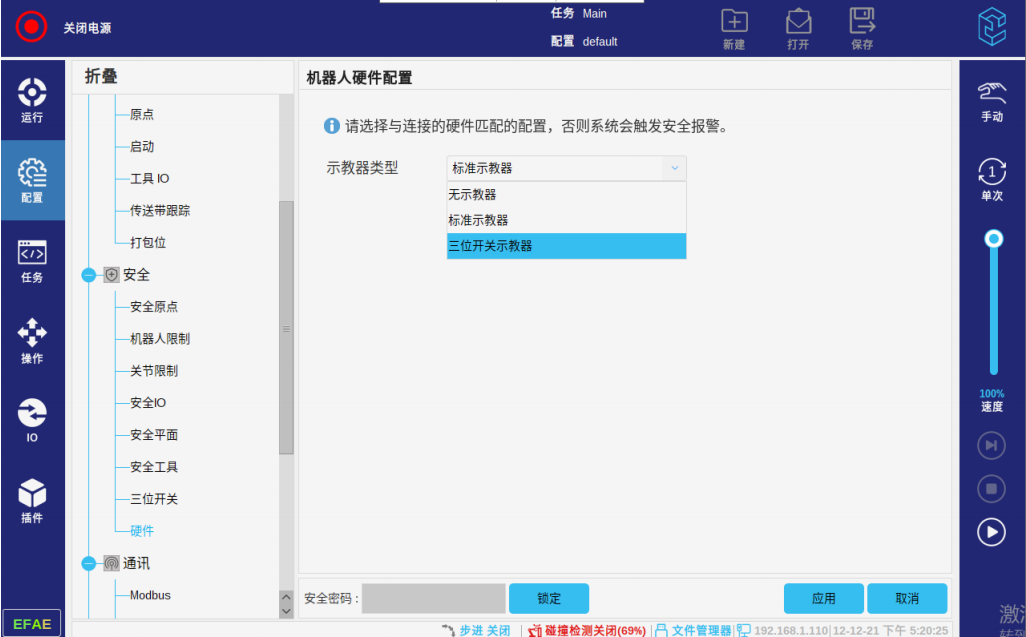The height and width of the screenshot is (637, 1026).
Task: Click the speed slider handle
Action: point(993,238)
